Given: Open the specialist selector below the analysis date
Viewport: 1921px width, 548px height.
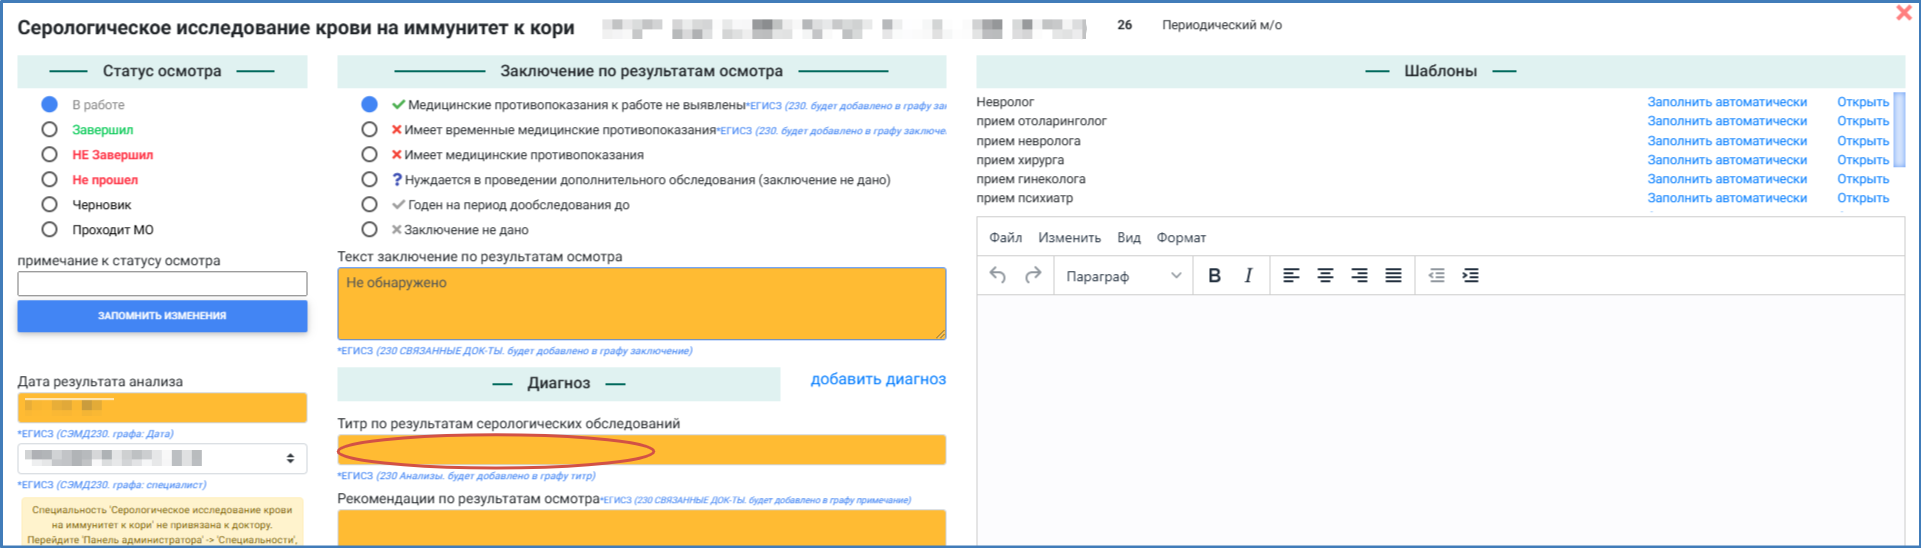Looking at the screenshot, I should (162, 458).
